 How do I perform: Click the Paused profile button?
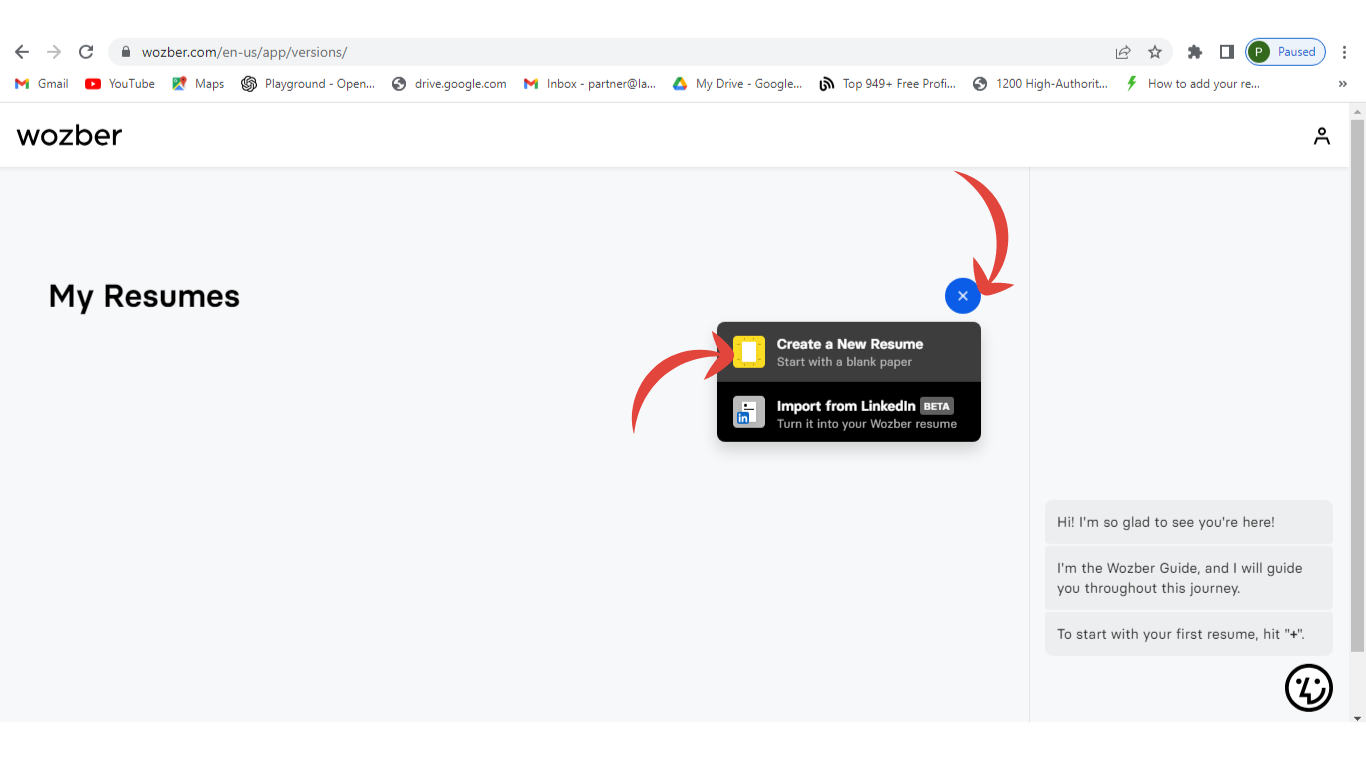click(1285, 52)
